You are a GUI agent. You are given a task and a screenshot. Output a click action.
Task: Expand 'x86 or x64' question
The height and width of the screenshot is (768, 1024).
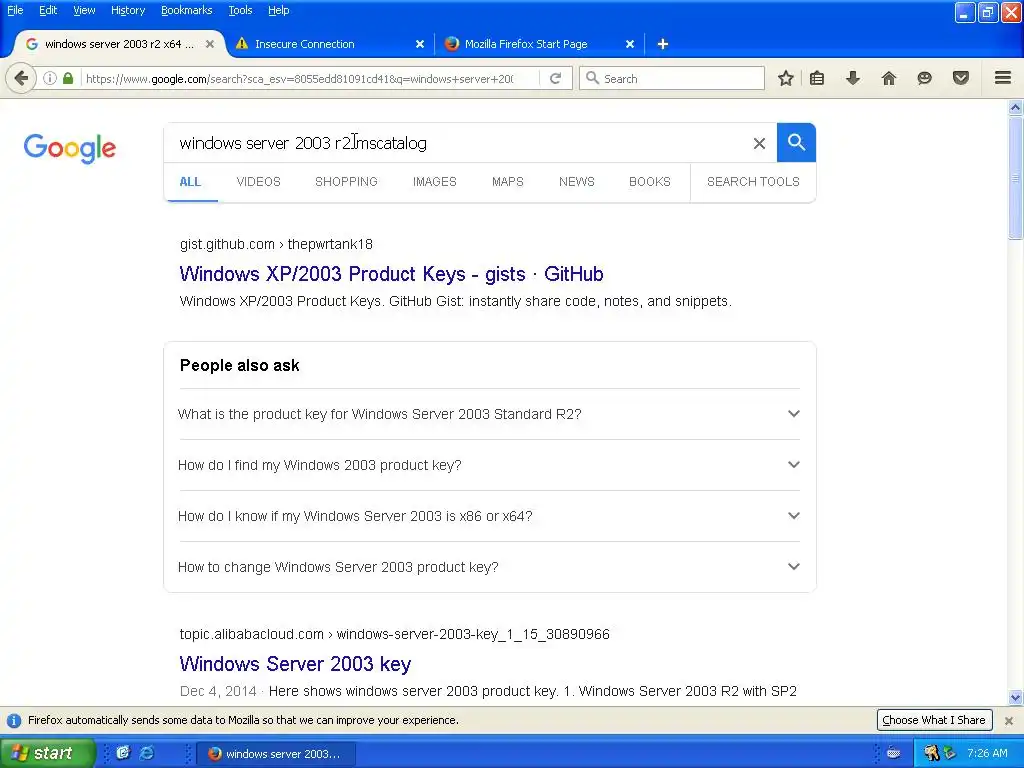tap(489, 516)
